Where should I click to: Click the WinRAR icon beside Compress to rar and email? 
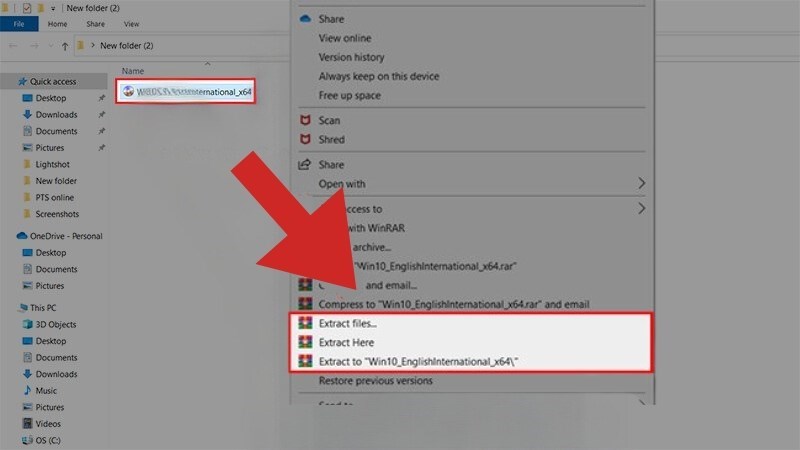(x=305, y=304)
